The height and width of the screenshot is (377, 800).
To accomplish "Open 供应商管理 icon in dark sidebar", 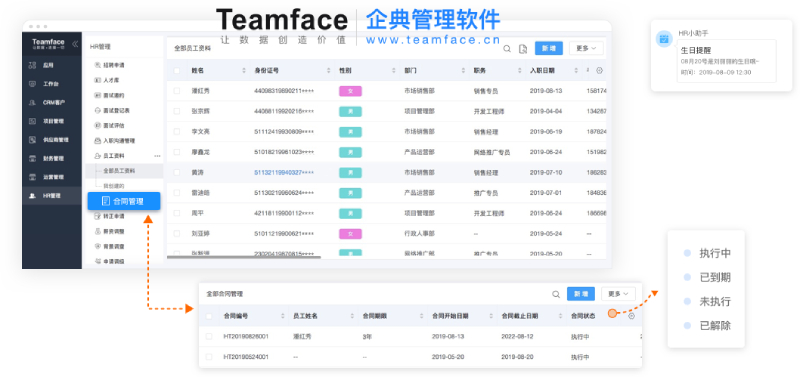I will point(33,140).
